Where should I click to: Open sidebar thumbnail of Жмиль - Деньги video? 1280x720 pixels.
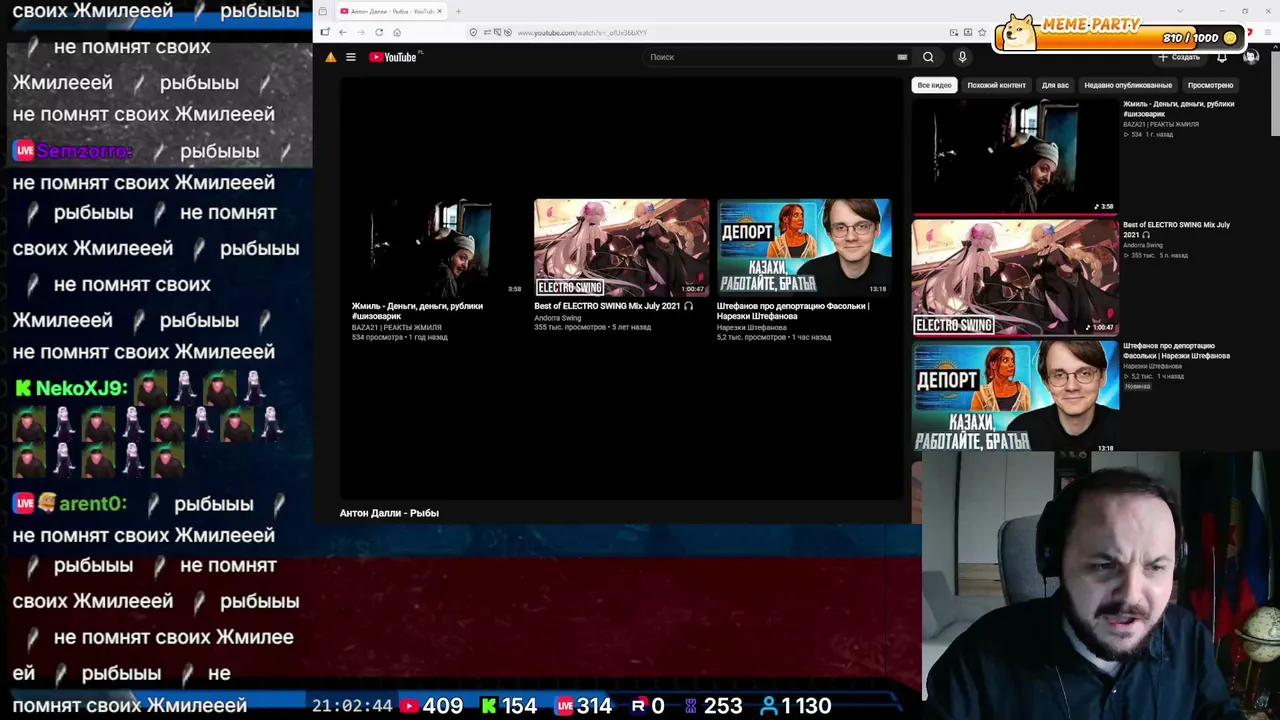[x=1015, y=156]
